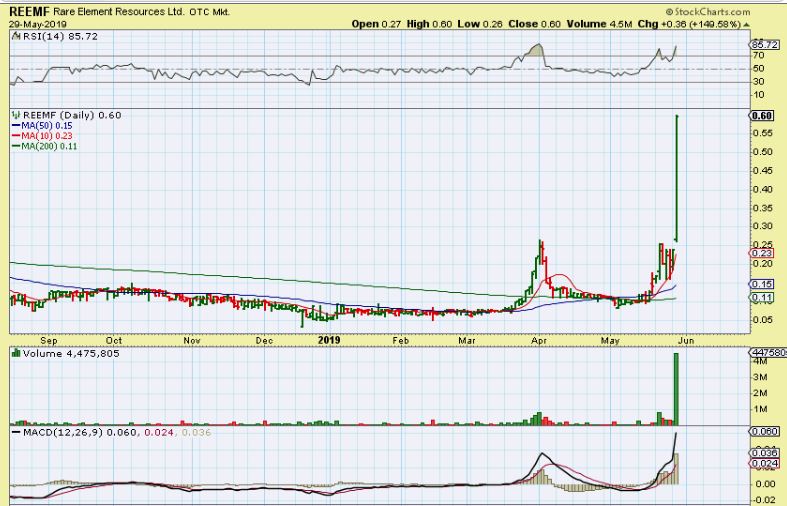
Task: Click the REEMF (Daily) 0.60 legend label
Action: (72, 115)
